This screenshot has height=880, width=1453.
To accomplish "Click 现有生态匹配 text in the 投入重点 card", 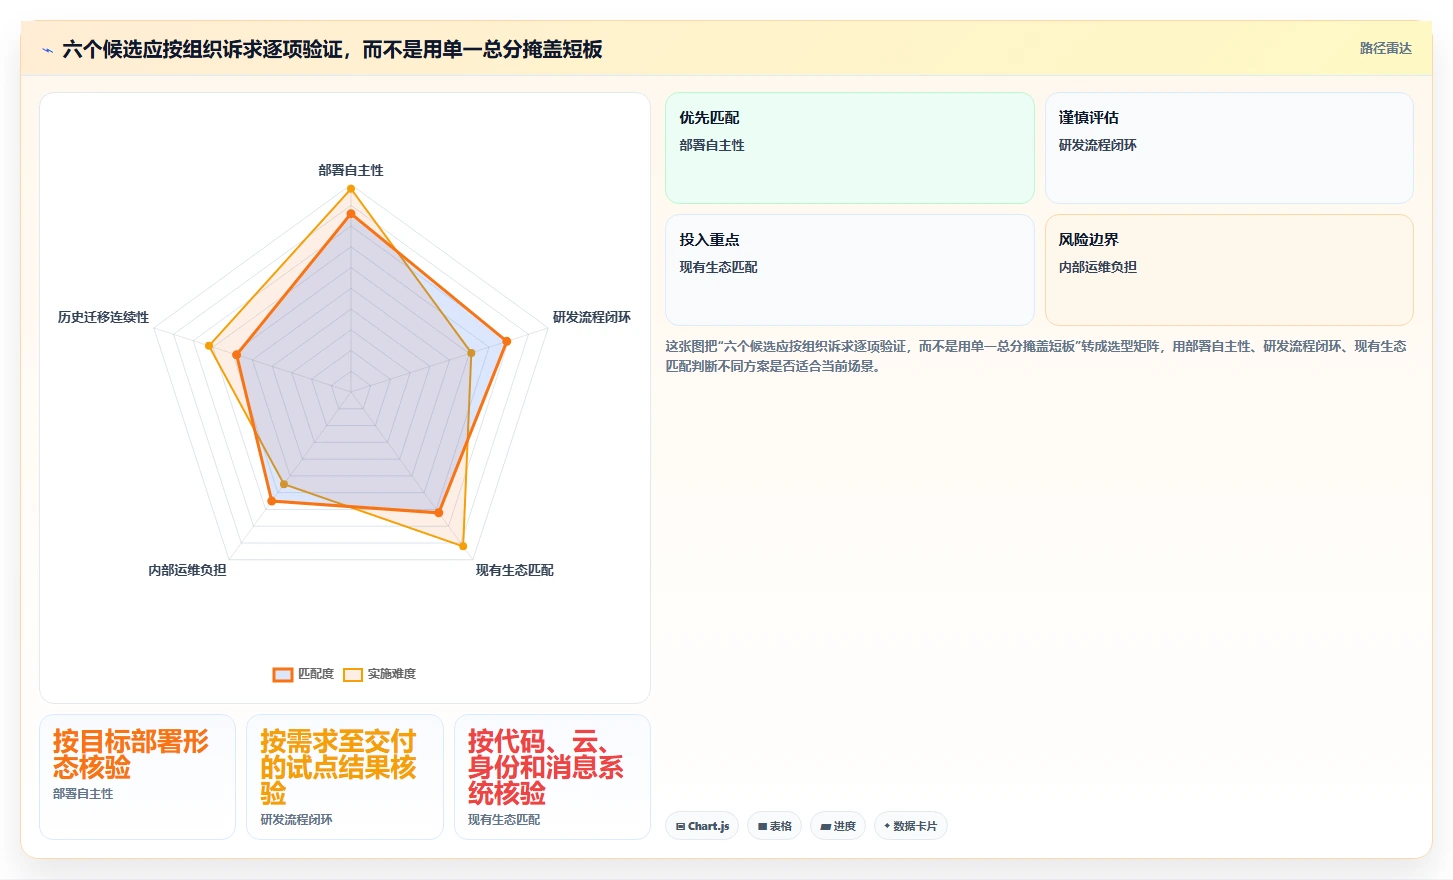I will pyautogui.click(x=718, y=267).
